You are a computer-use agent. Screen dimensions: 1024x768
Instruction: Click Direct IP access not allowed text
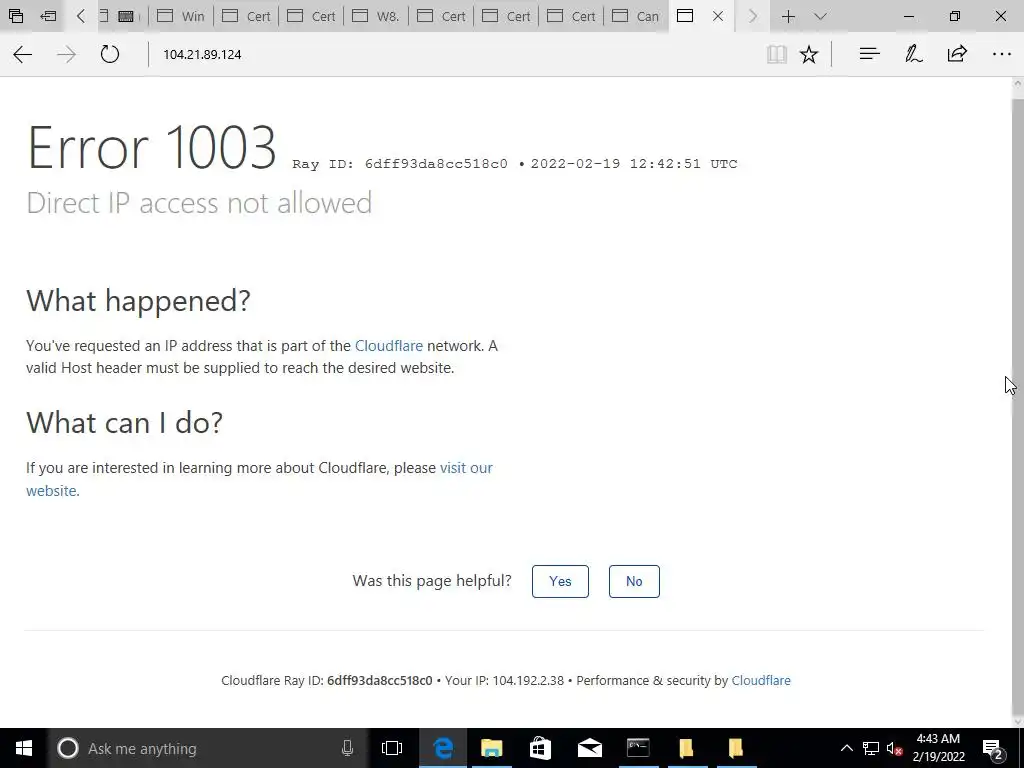[x=199, y=203]
